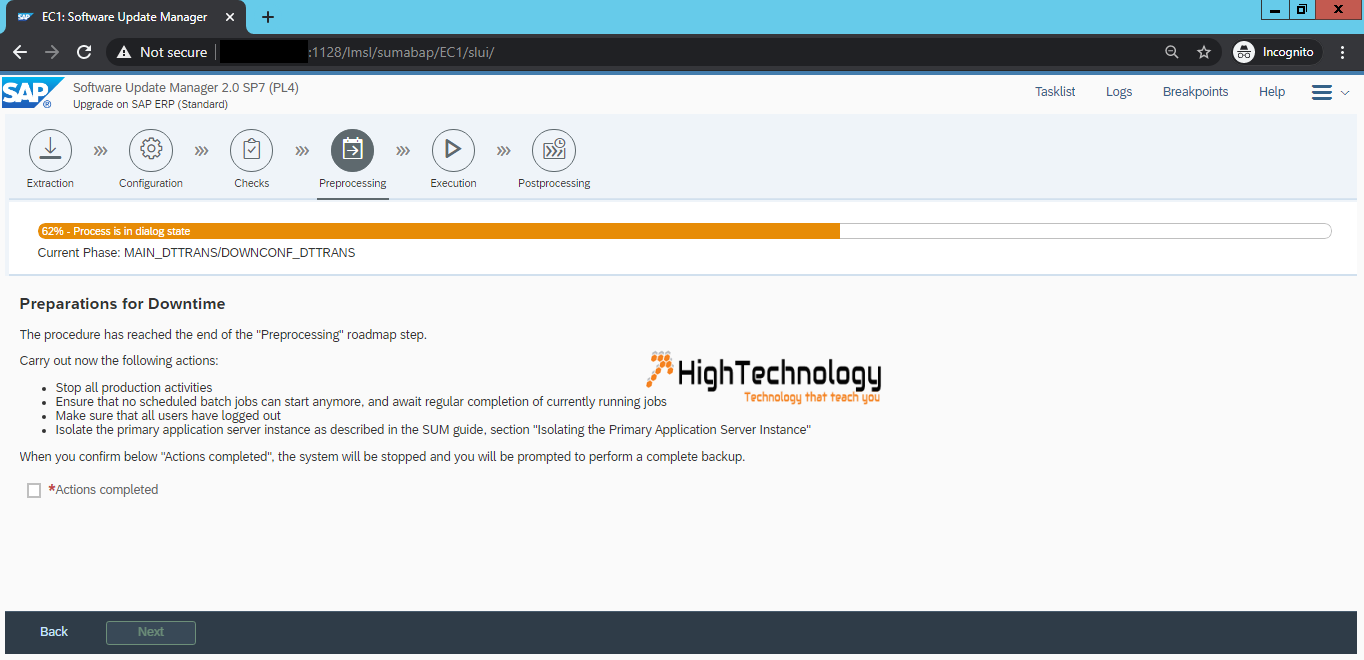Image resolution: width=1364 pixels, height=660 pixels.
Task: Click the Current Phase MAIN_DTTRANS text
Action: tap(196, 253)
